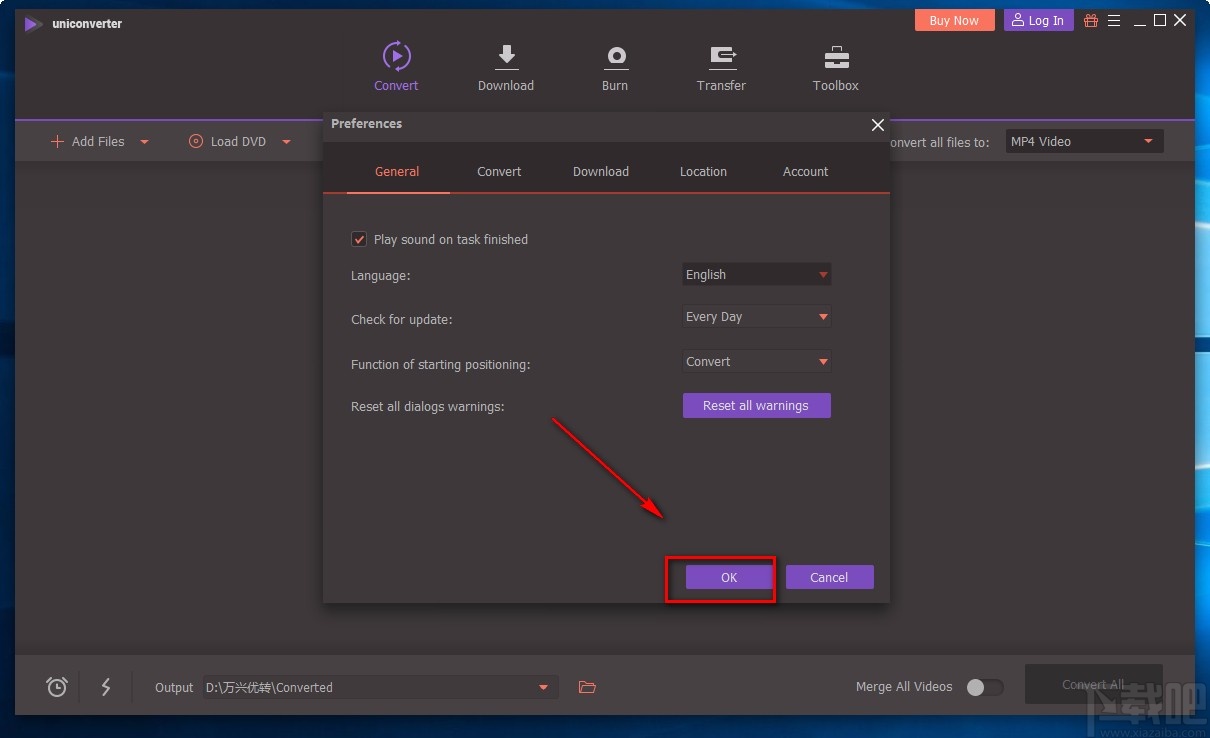Expand the Language dropdown

pyautogui.click(x=757, y=275)
